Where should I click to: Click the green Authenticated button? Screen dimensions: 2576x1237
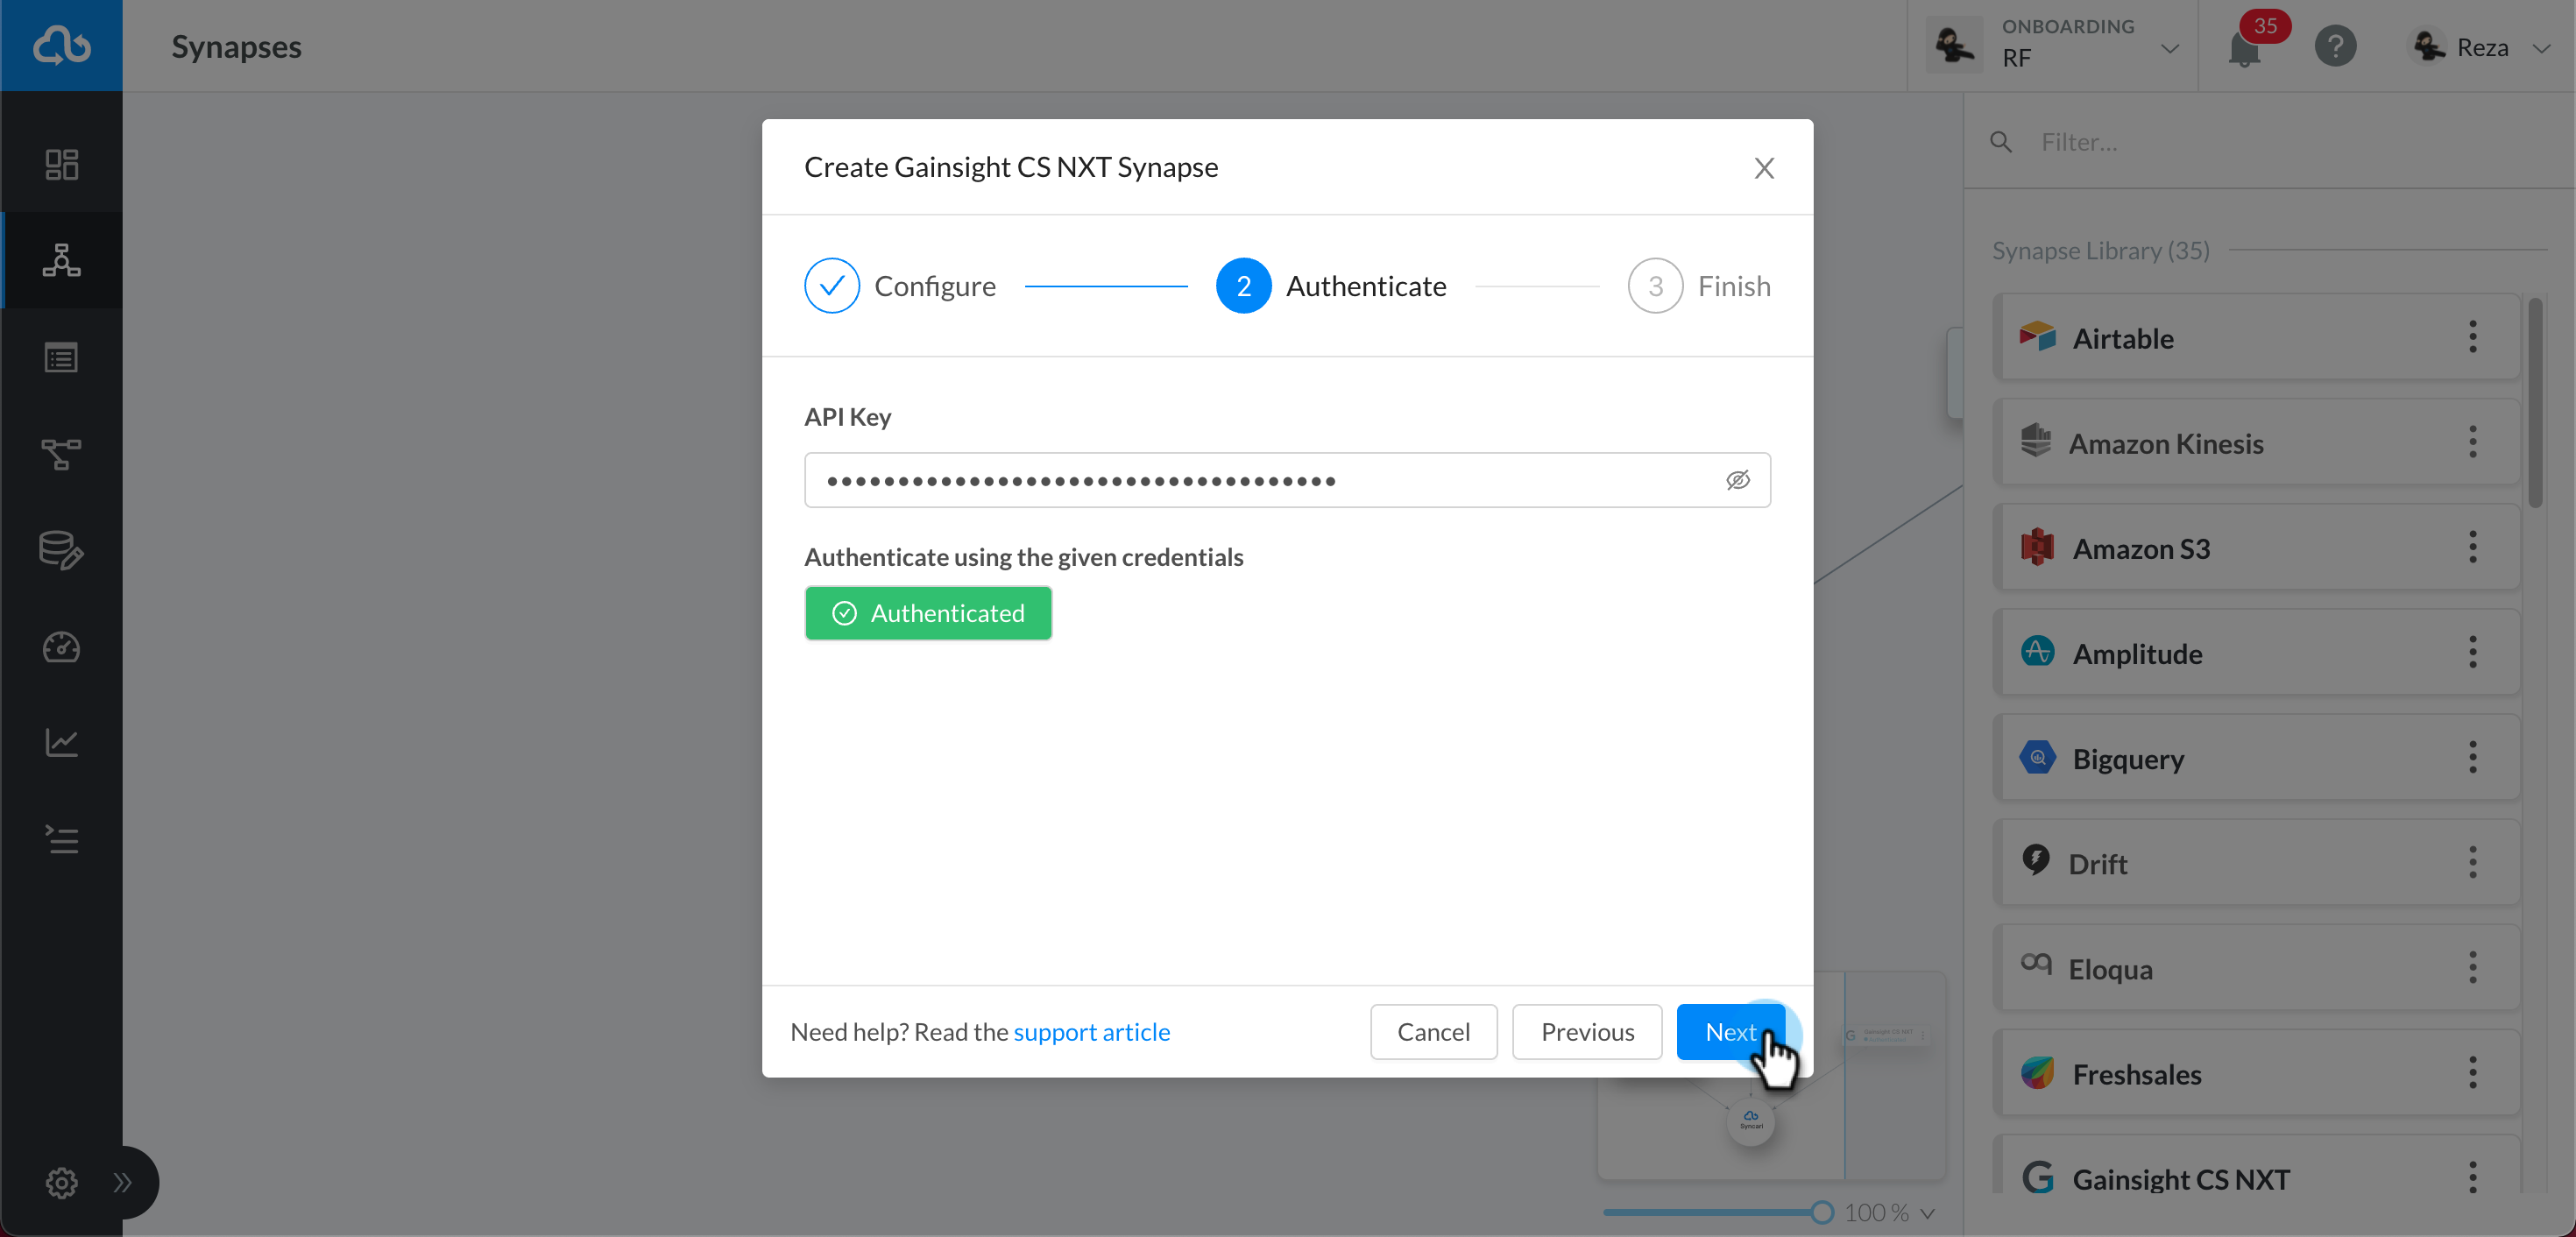point(927,613)
